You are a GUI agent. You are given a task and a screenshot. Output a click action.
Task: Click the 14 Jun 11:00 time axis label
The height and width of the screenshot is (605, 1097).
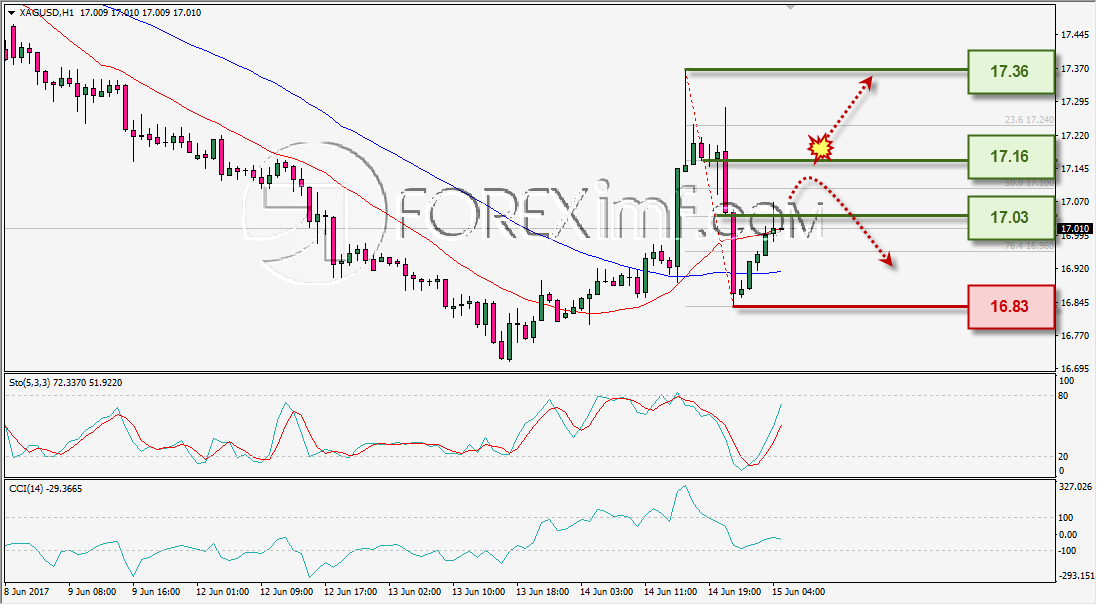point(670,592)
